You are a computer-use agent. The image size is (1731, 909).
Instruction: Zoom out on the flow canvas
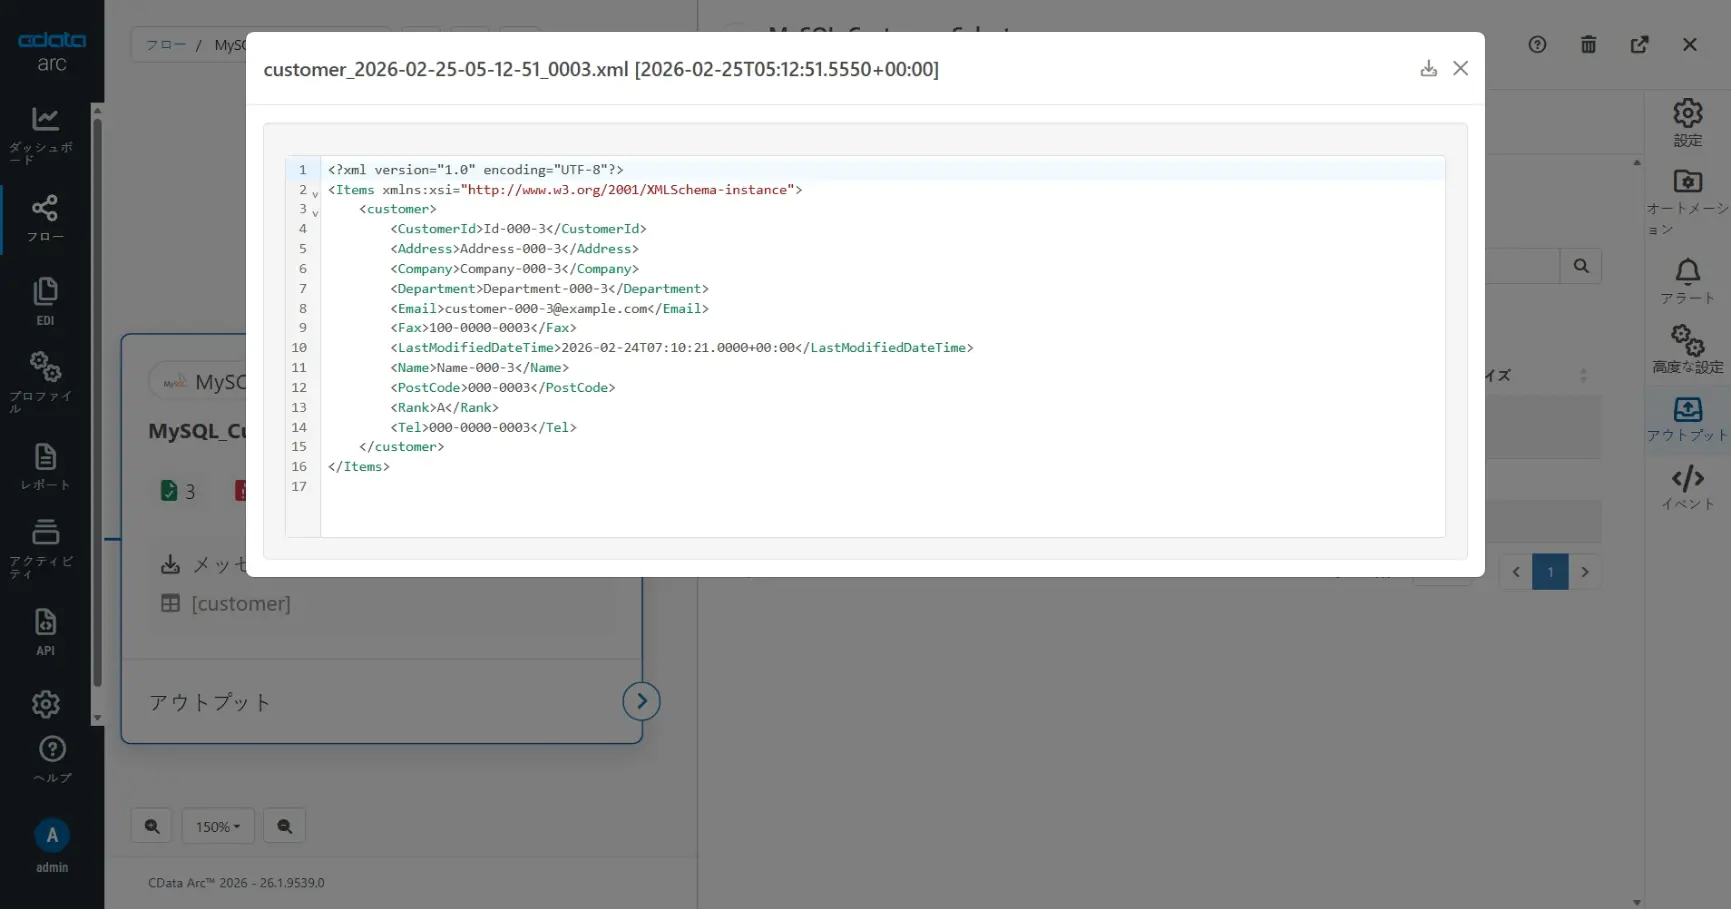tap(285, 826)
